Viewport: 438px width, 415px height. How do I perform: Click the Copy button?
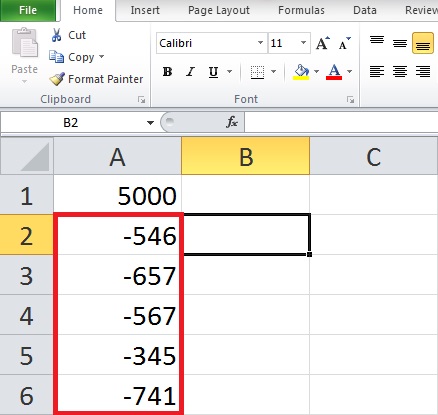click(x=76, y=57)
